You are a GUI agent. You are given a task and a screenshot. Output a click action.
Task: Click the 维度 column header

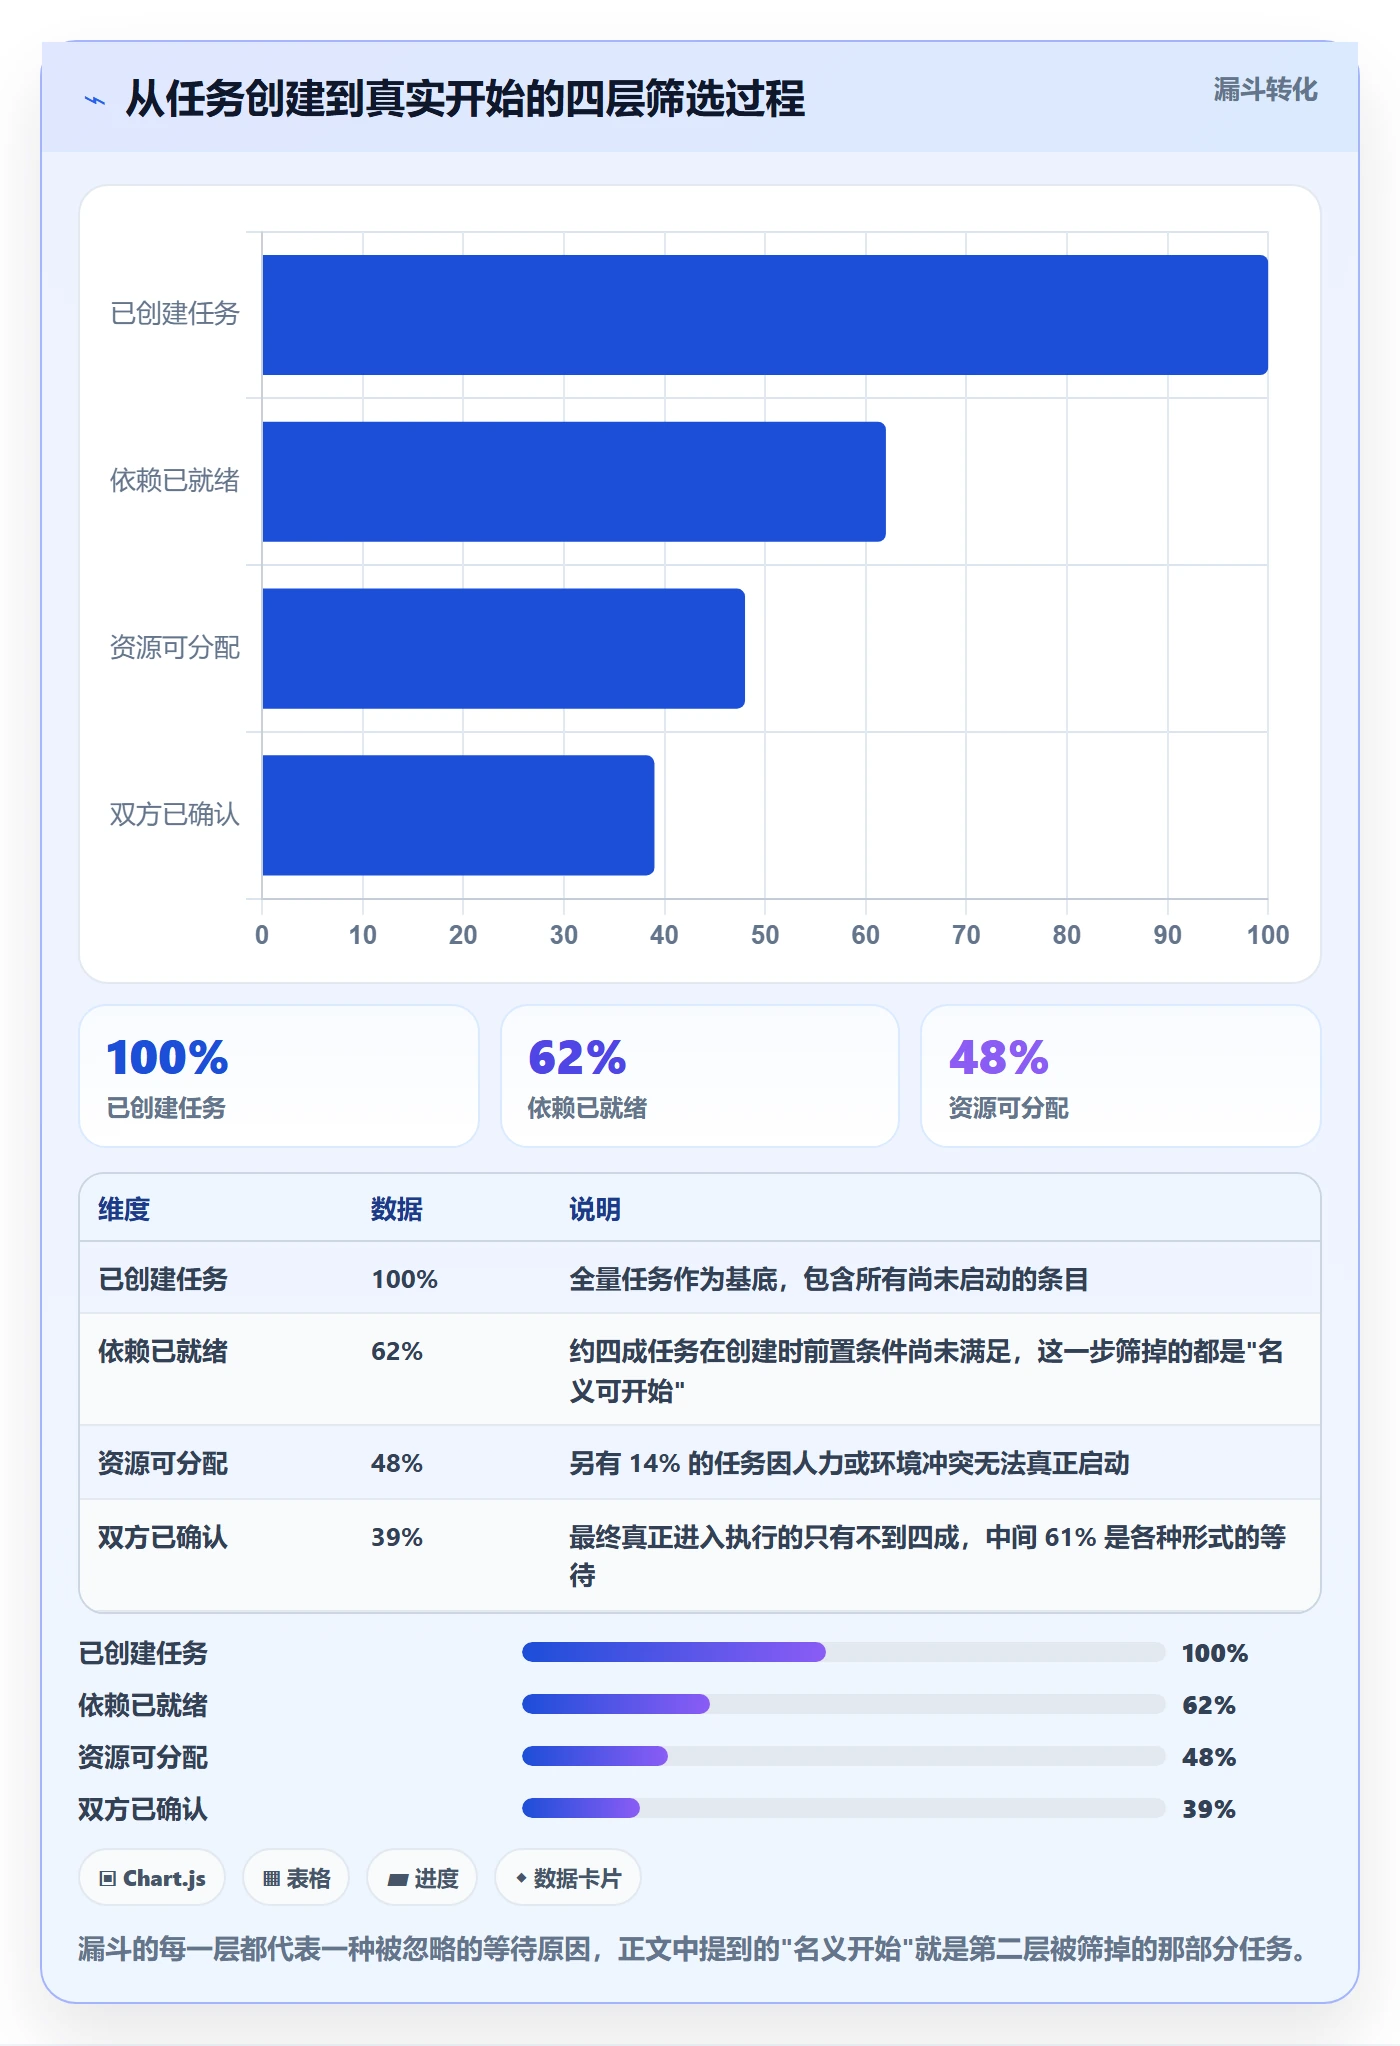pos(124,1209)
